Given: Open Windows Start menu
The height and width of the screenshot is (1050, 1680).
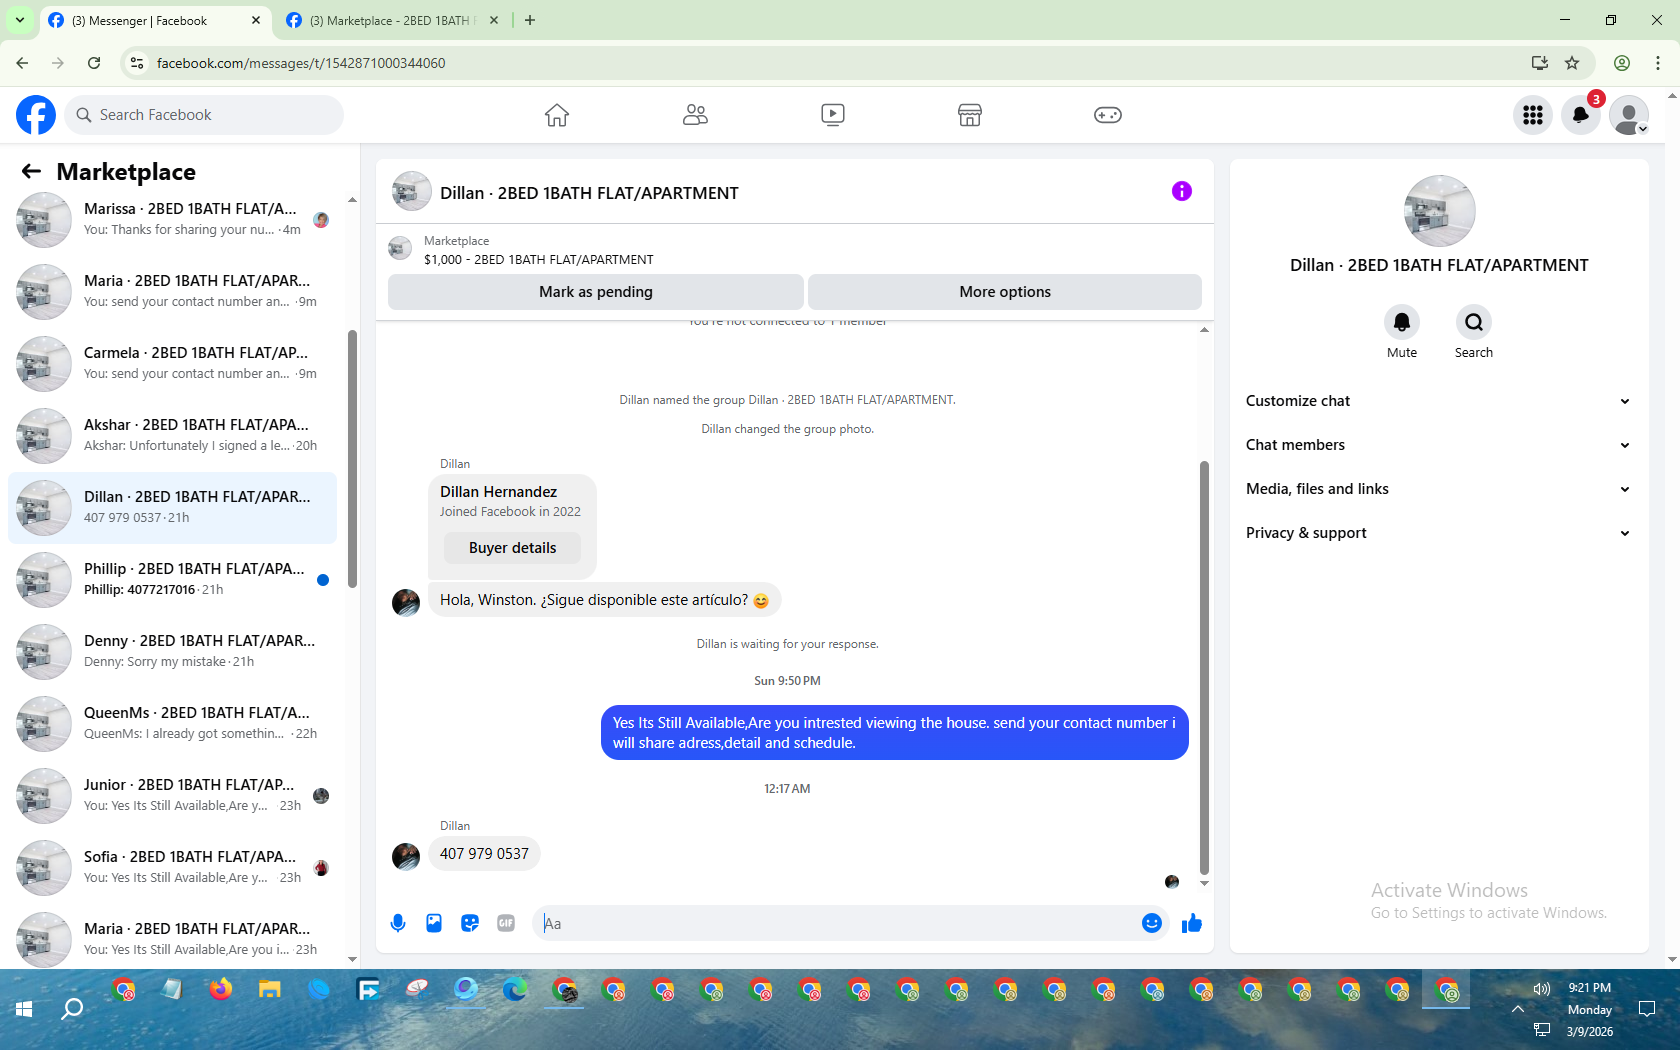Looking at the screenshot, I should tap(24, 1009).
